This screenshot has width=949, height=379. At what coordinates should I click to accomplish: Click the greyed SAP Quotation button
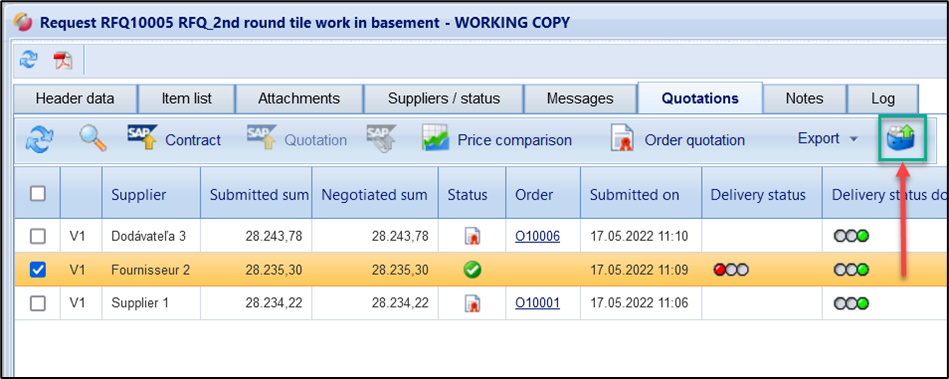point(297,140)
